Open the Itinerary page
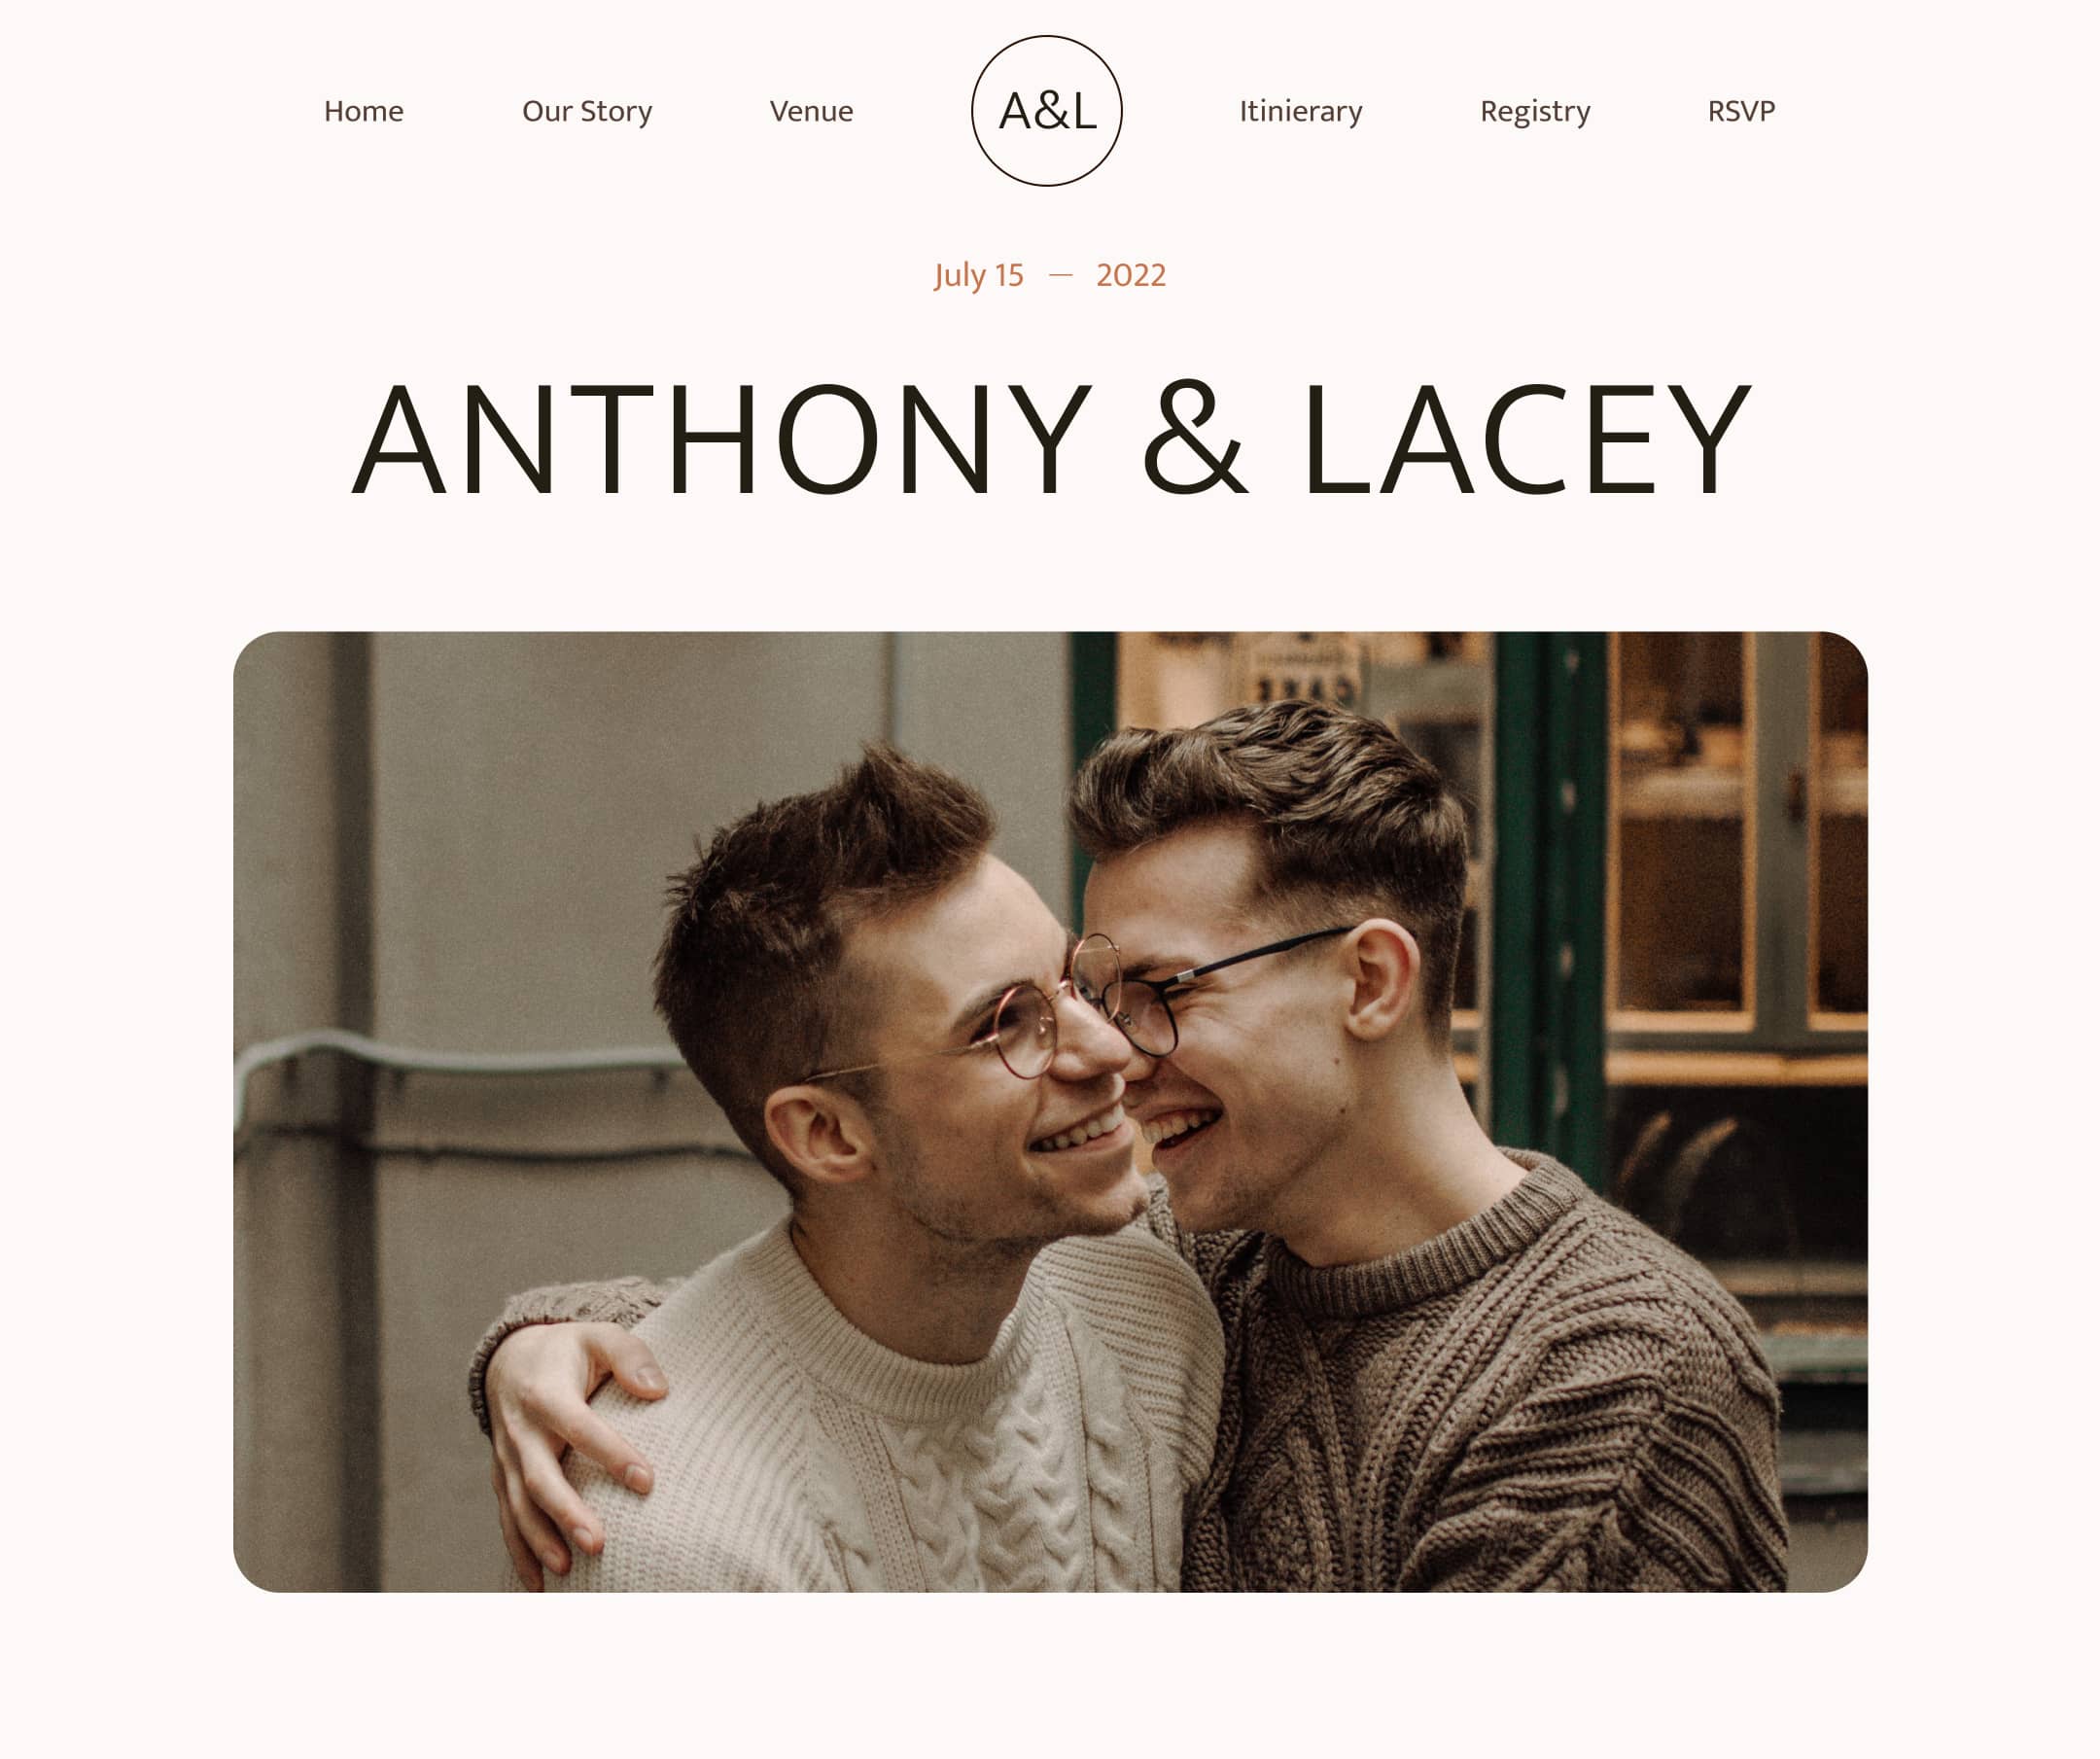The height and width of the screenshot is (1759, 2100). [x=1300, y=110]
